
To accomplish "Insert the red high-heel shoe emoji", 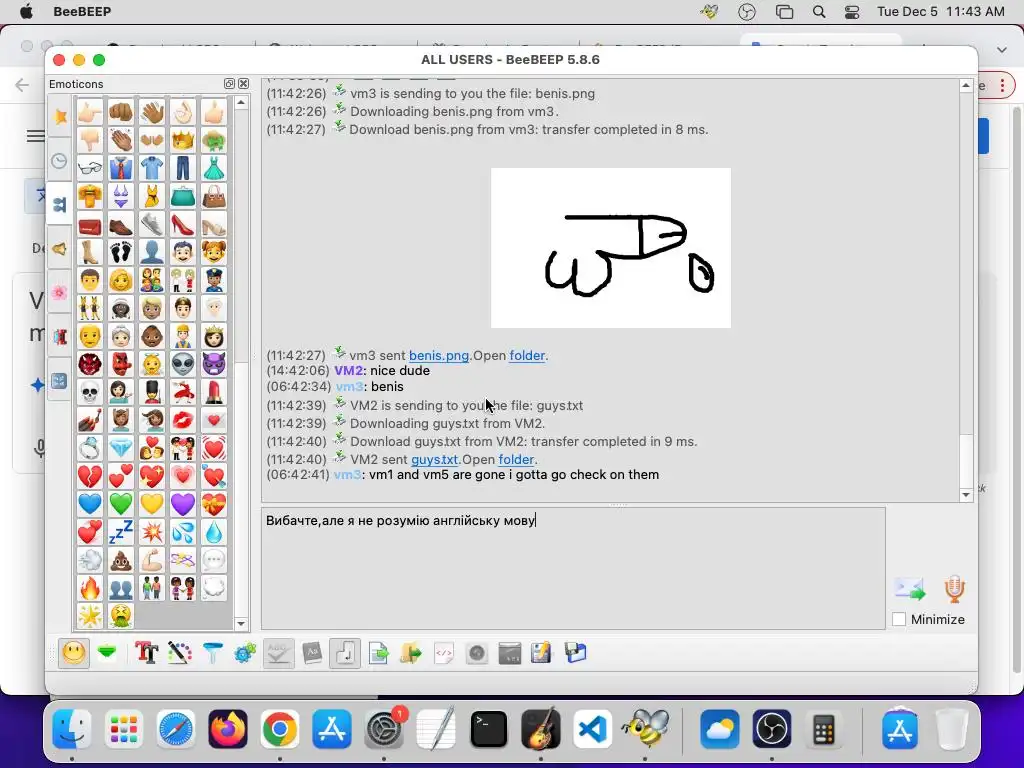I will [183, 224].
